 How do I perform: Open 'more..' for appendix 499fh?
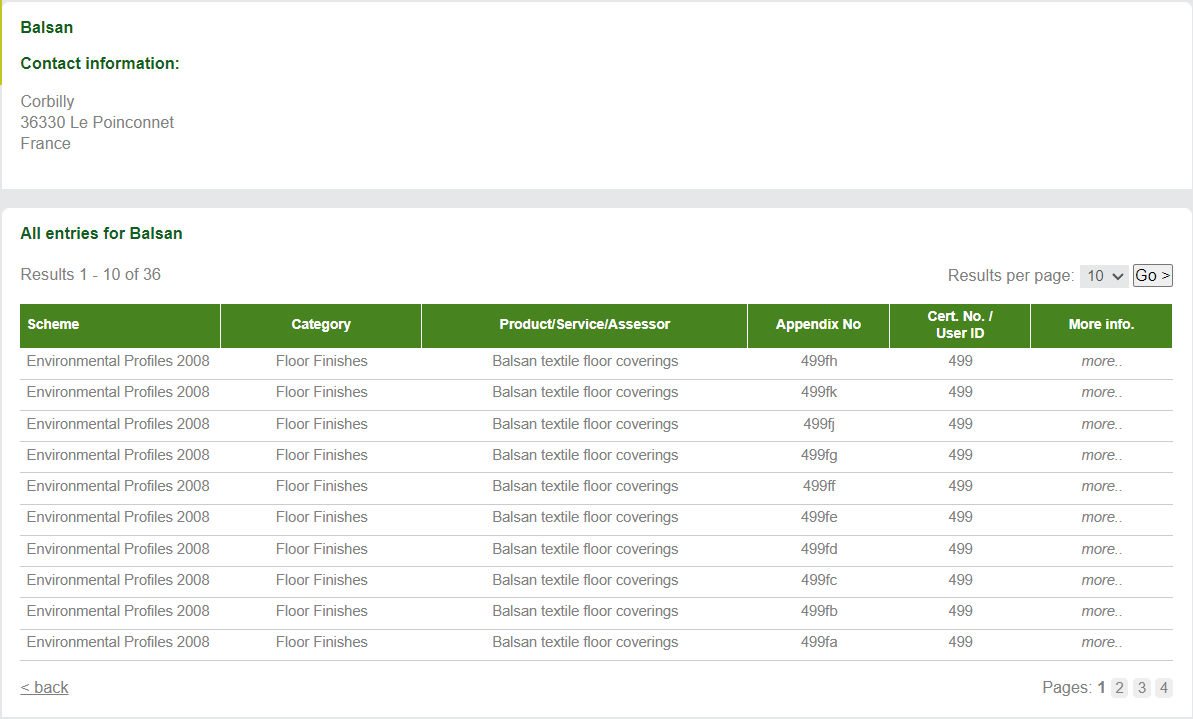click(x=1101, y=361)
